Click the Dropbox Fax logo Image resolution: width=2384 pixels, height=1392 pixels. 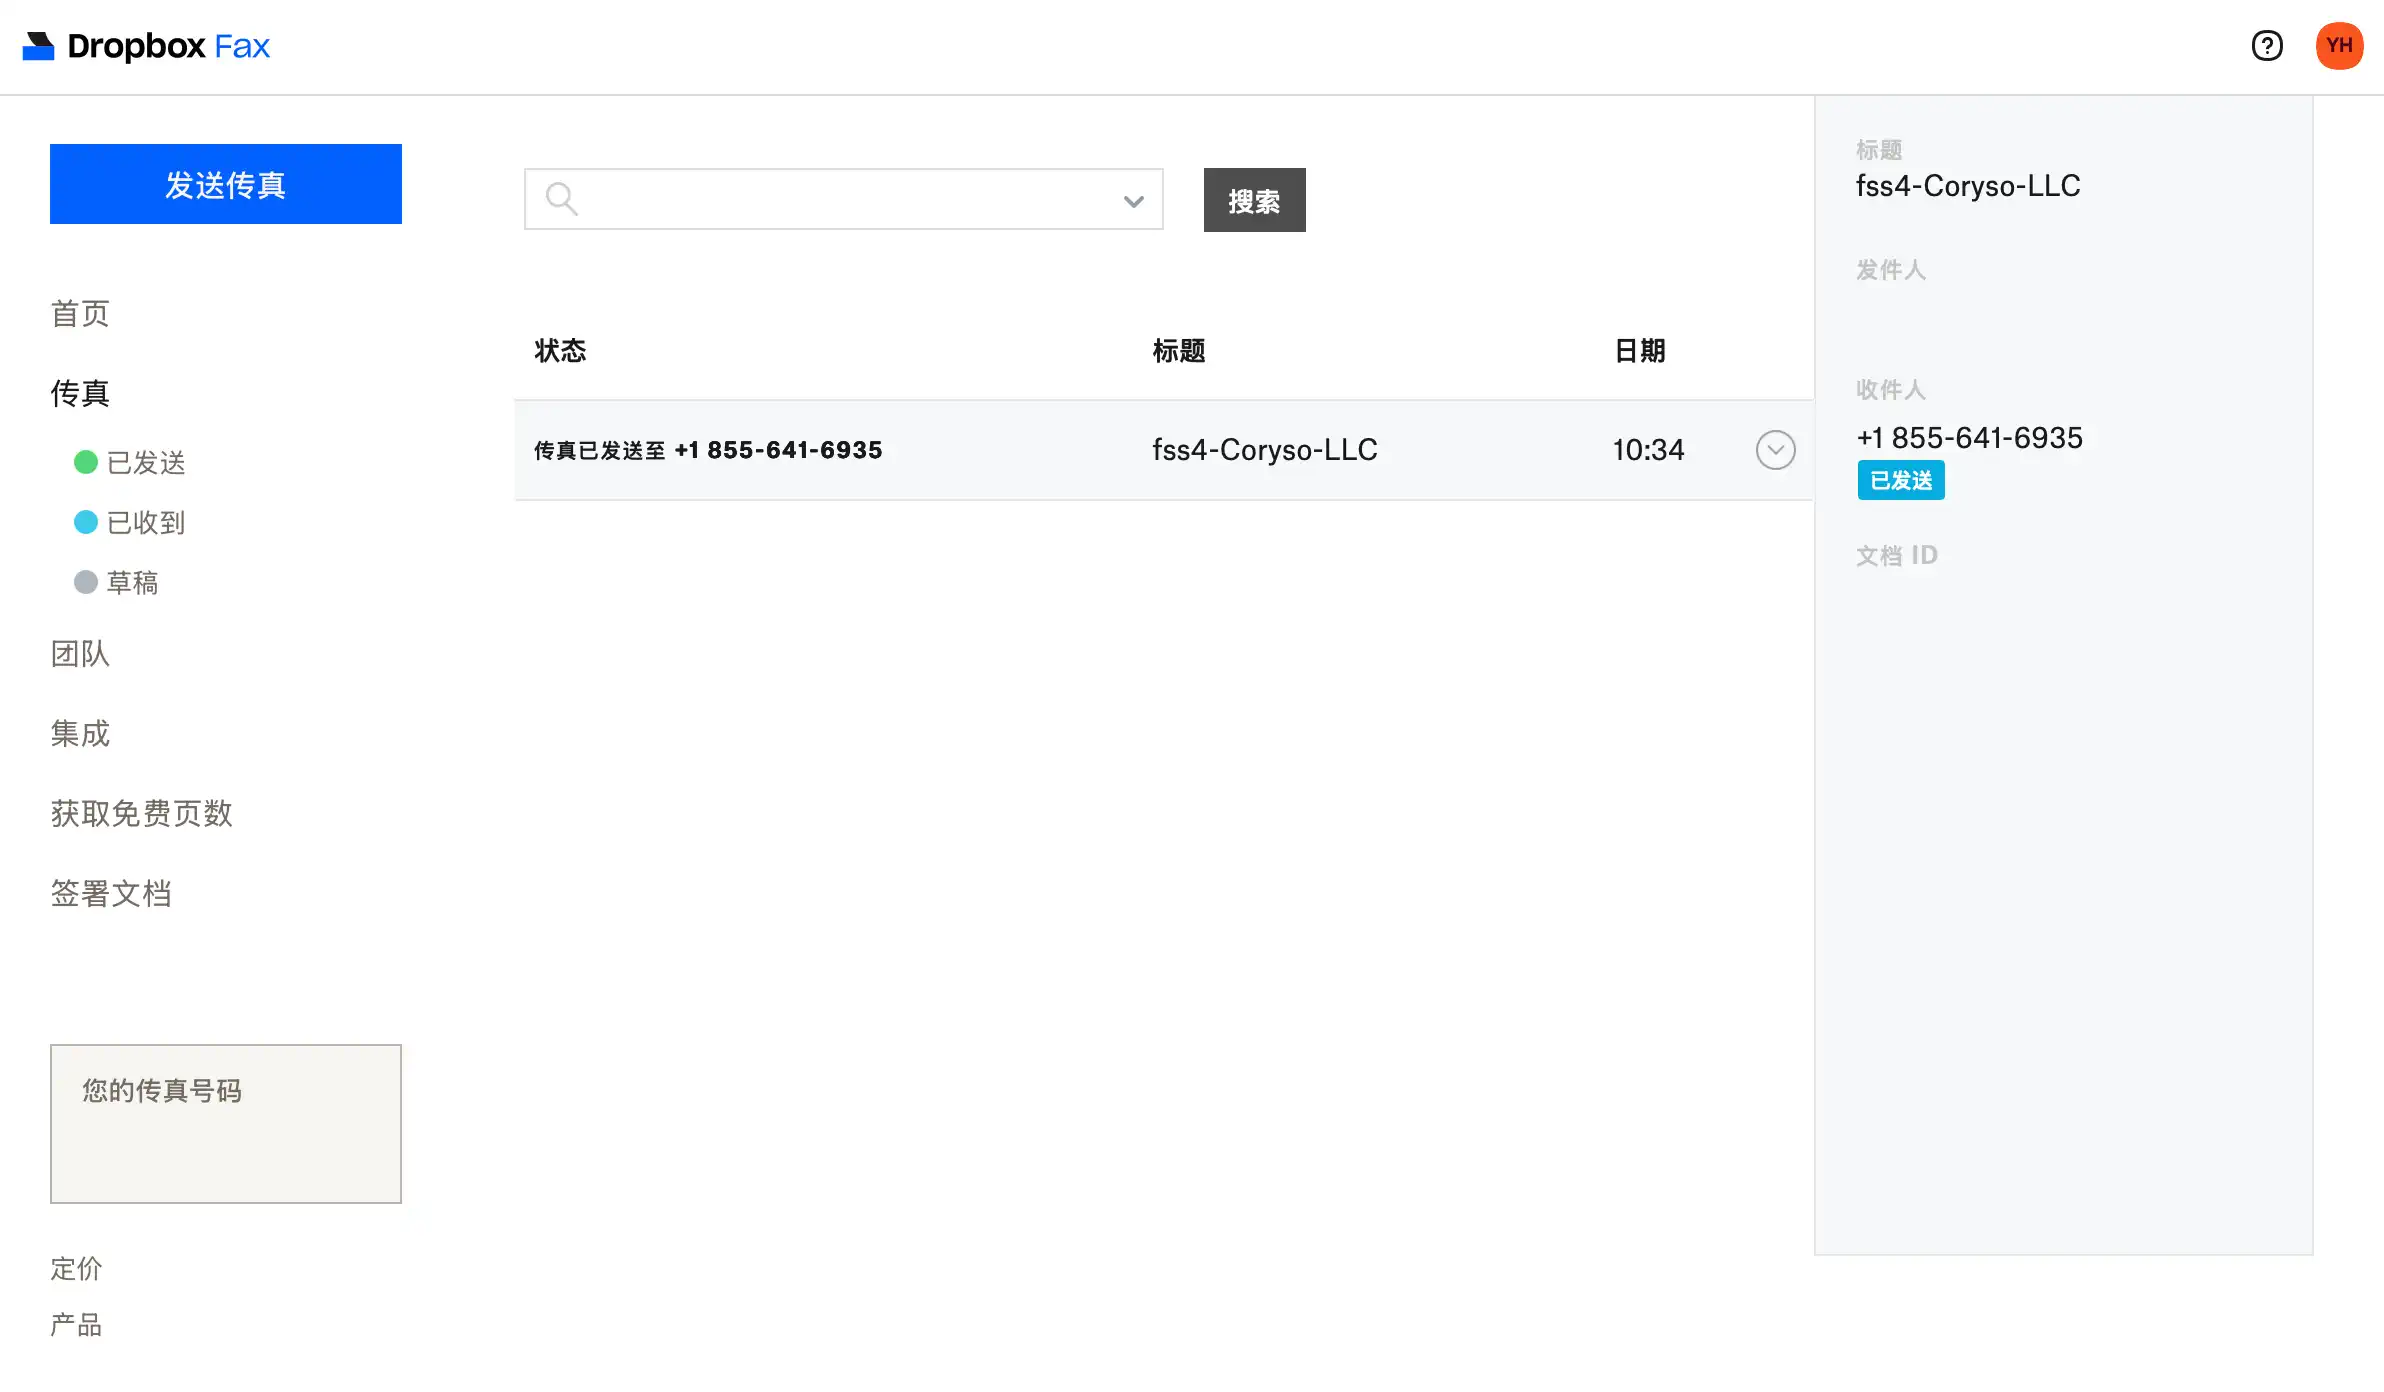(146, 46)
